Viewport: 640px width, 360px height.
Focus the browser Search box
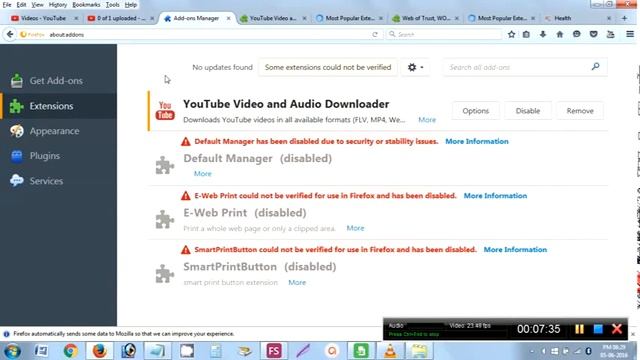click(444, 35)
